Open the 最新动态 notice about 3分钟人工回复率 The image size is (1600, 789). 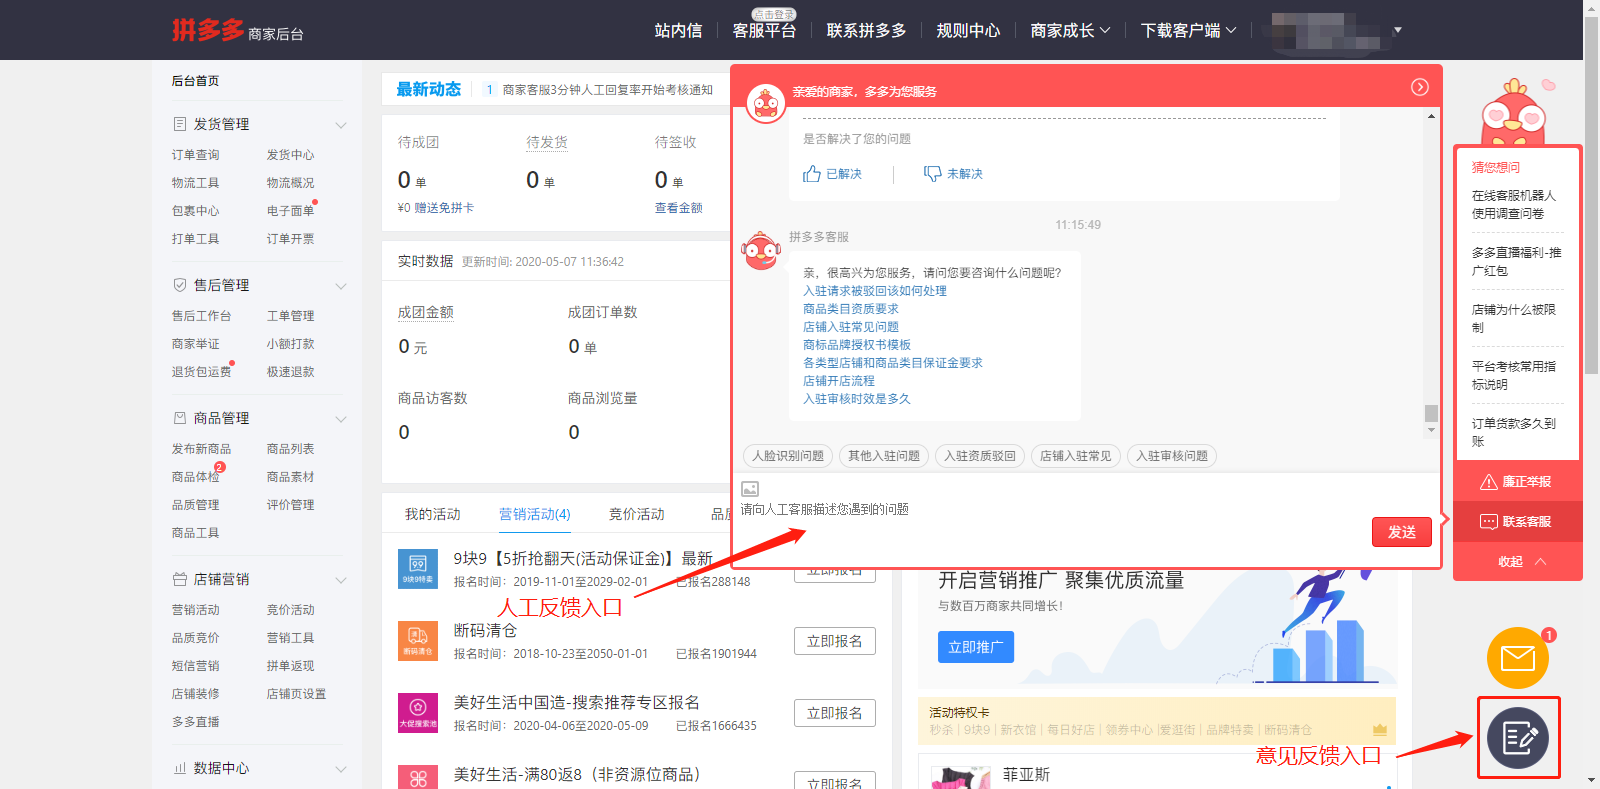point(607,90)
